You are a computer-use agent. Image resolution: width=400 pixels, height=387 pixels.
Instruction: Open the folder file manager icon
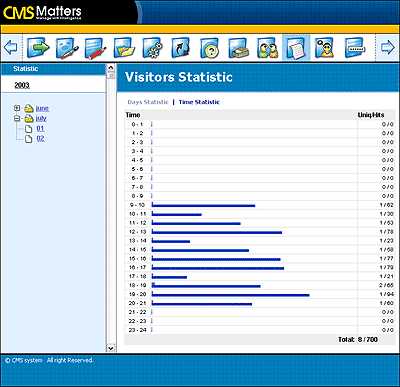pyautogui.click(x=124, y=48)
